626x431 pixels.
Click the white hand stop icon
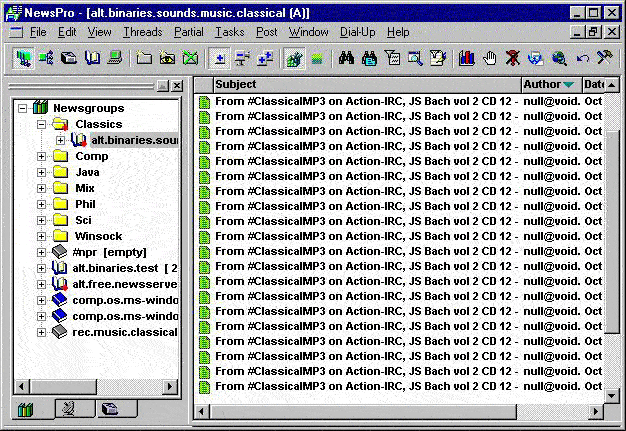click(x=490, y=59)
